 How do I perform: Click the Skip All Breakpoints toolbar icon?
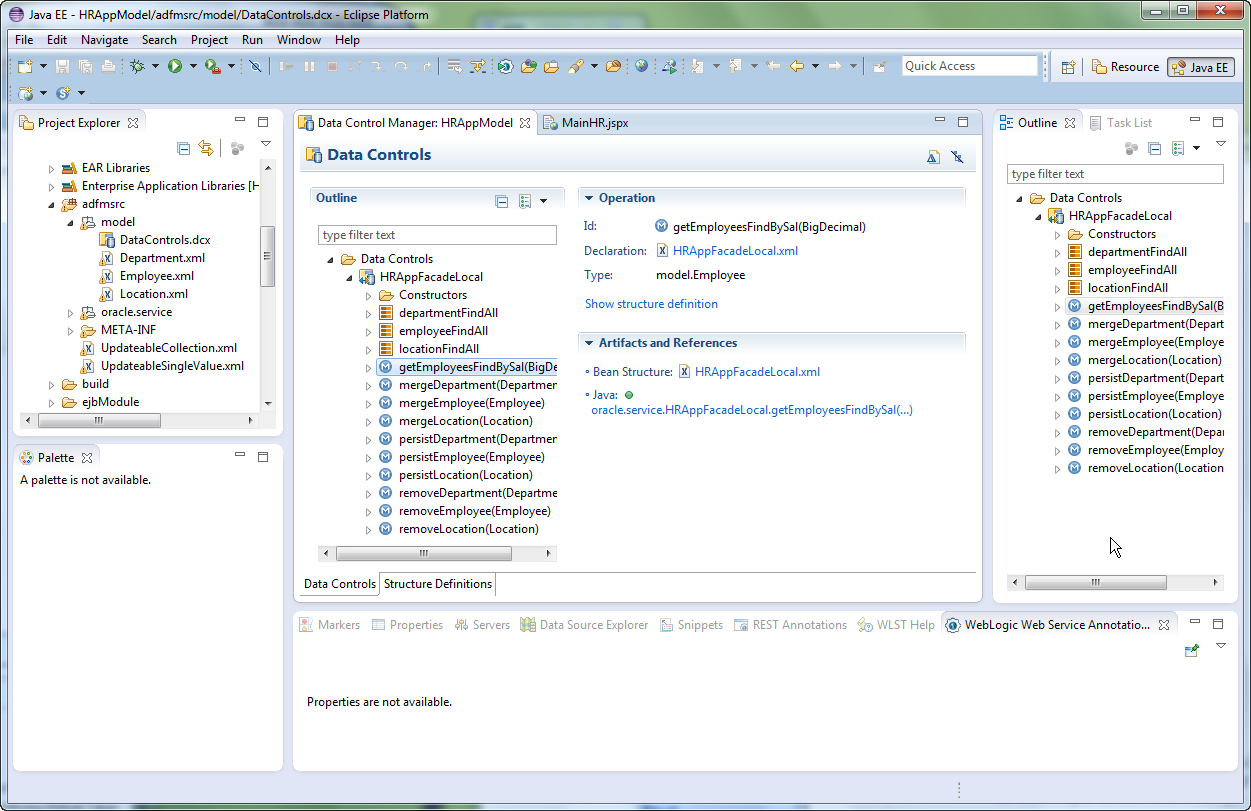click(x=255, y=67)
